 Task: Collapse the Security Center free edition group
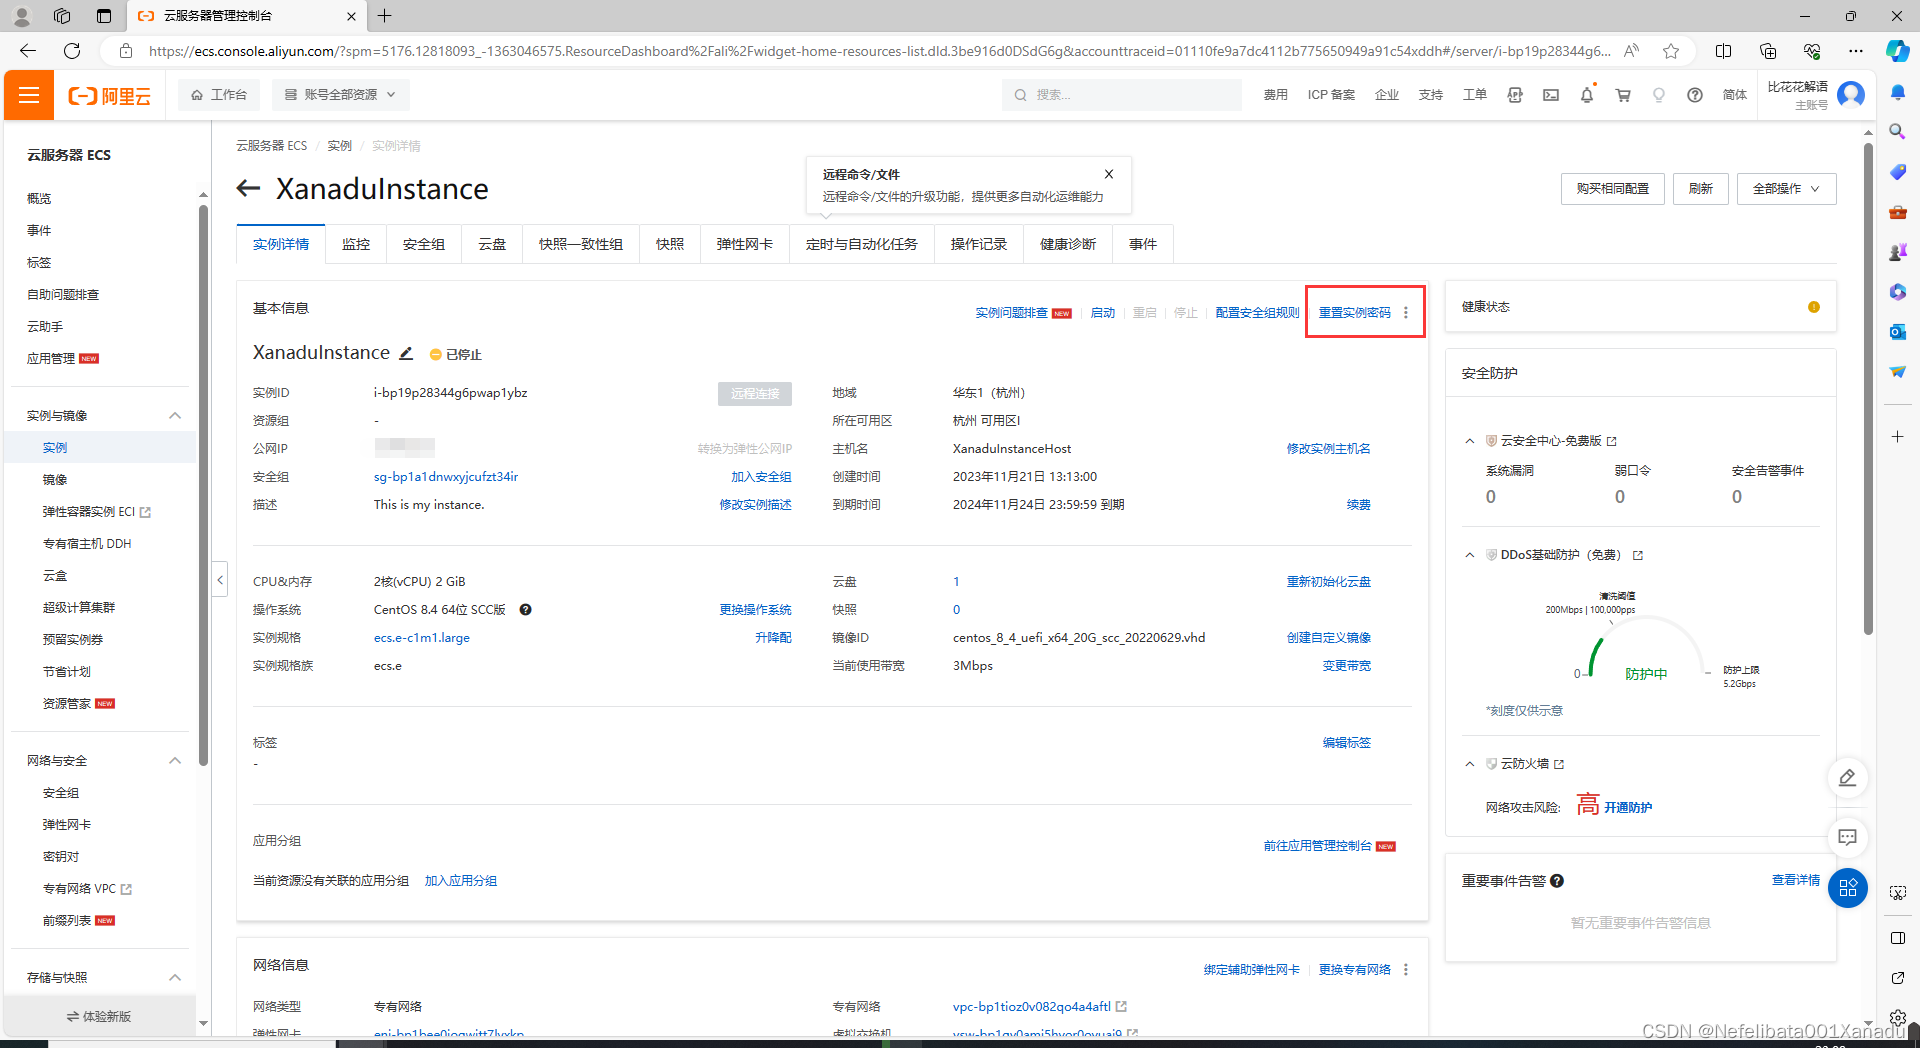tap(1469, 441)
